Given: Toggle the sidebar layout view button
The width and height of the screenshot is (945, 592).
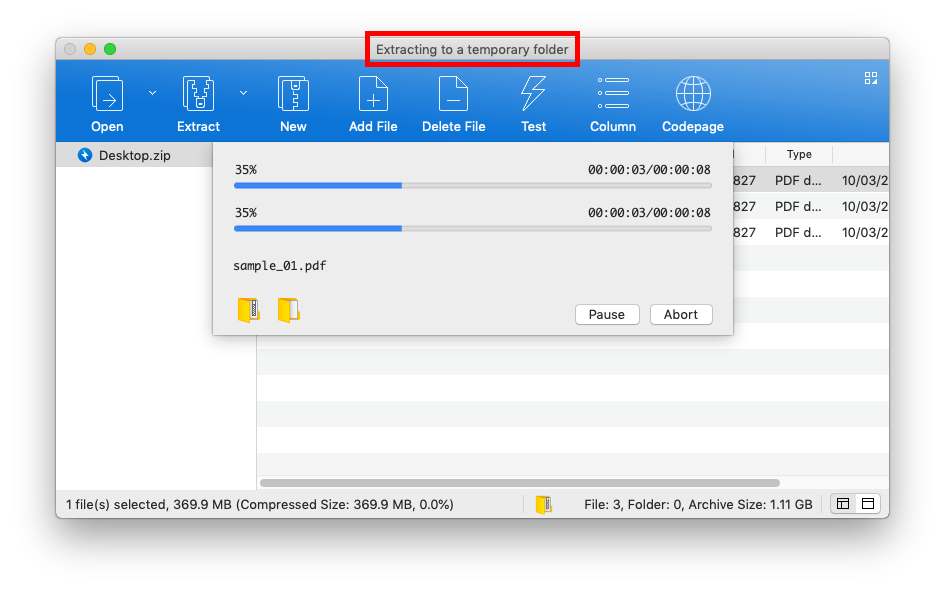Looking at the screenshot, I should click(843, 504).
